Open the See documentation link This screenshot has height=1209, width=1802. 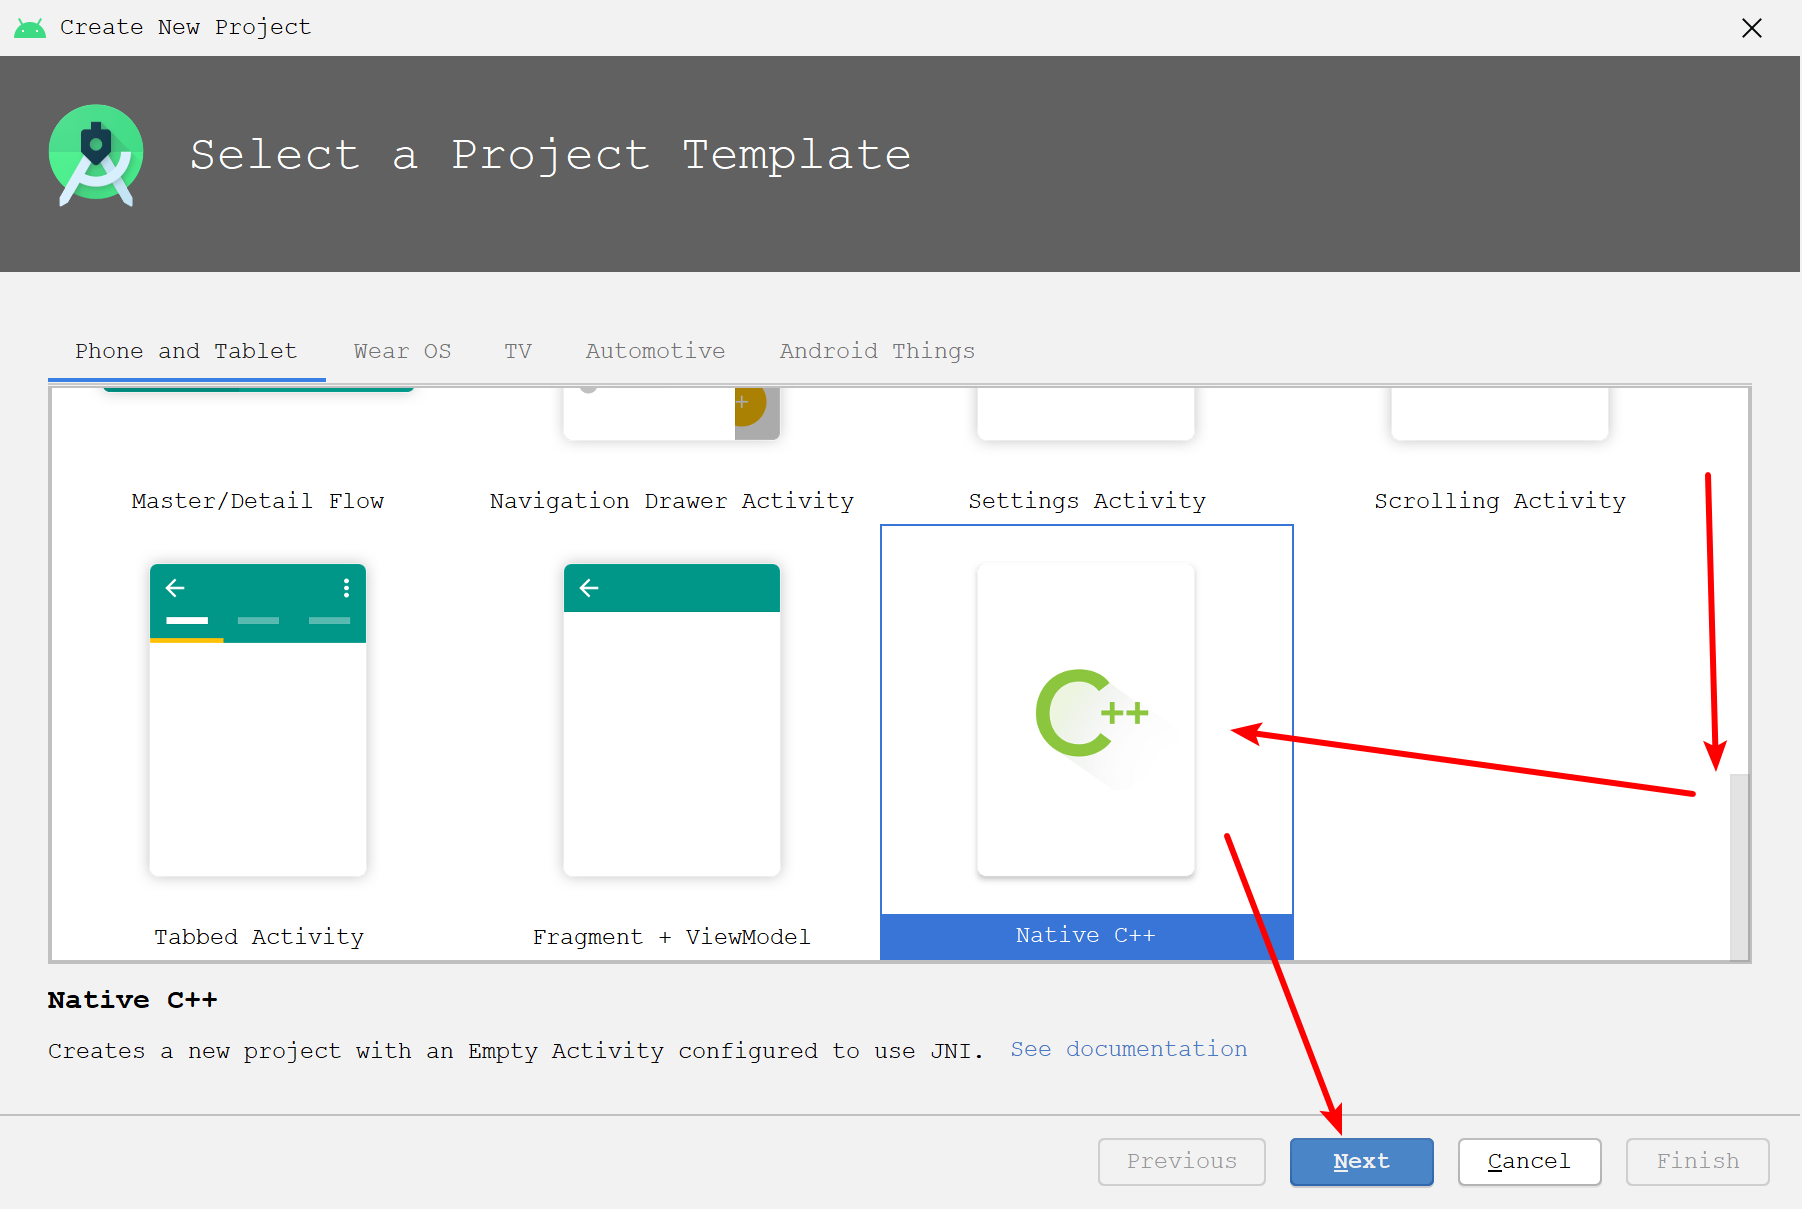[1128, 1049]
